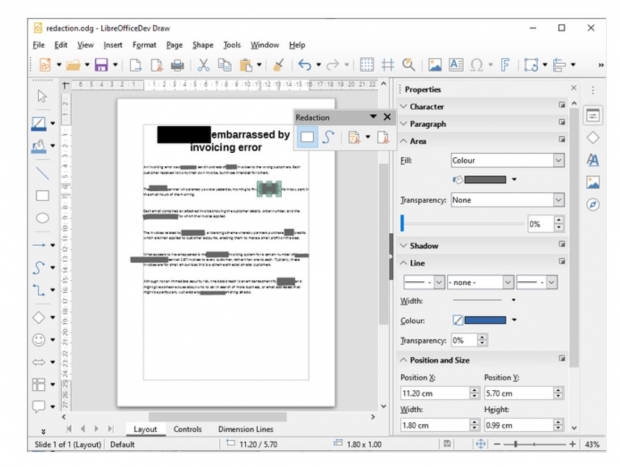Select the Ellipse drawing tool
Screen dimensions: 620x467
pyautogui.click(x=42, y=218)
